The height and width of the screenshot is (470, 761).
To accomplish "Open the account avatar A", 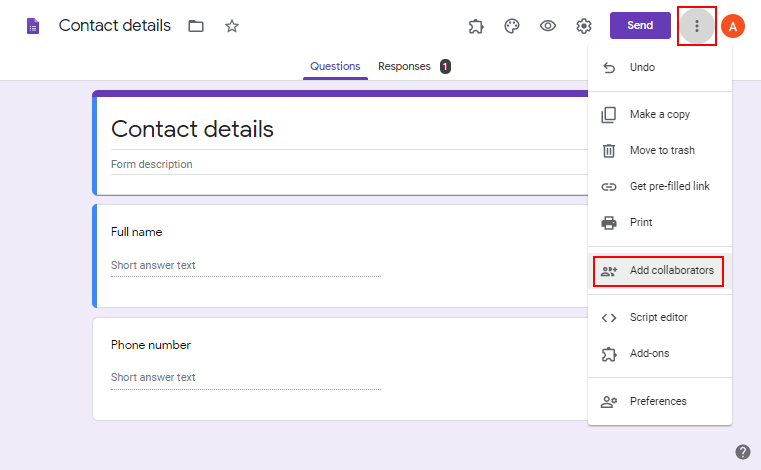I will coord(733,26).
